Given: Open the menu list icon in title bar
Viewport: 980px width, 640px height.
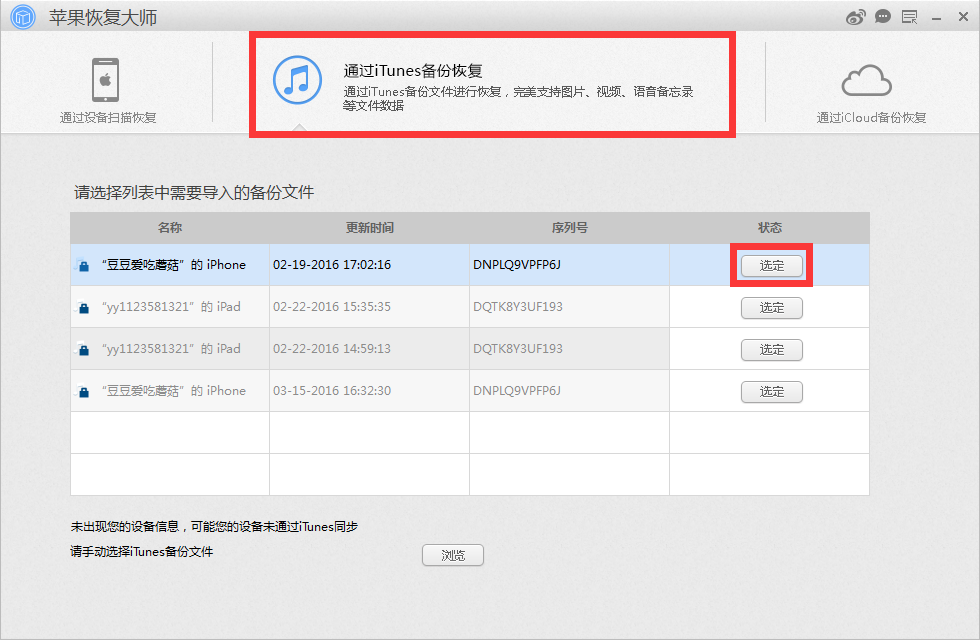Looking at the screenshot, I should 909,18.
